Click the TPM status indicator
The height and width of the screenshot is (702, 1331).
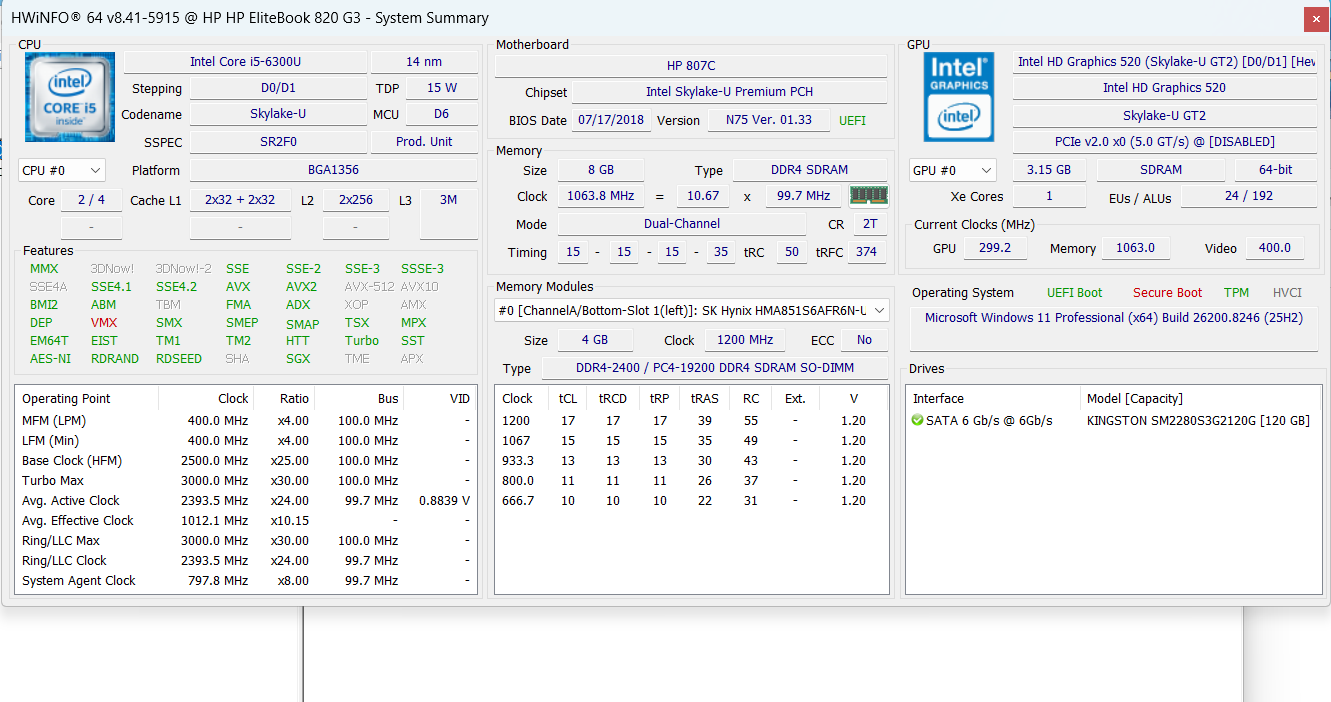point(1236,293)
